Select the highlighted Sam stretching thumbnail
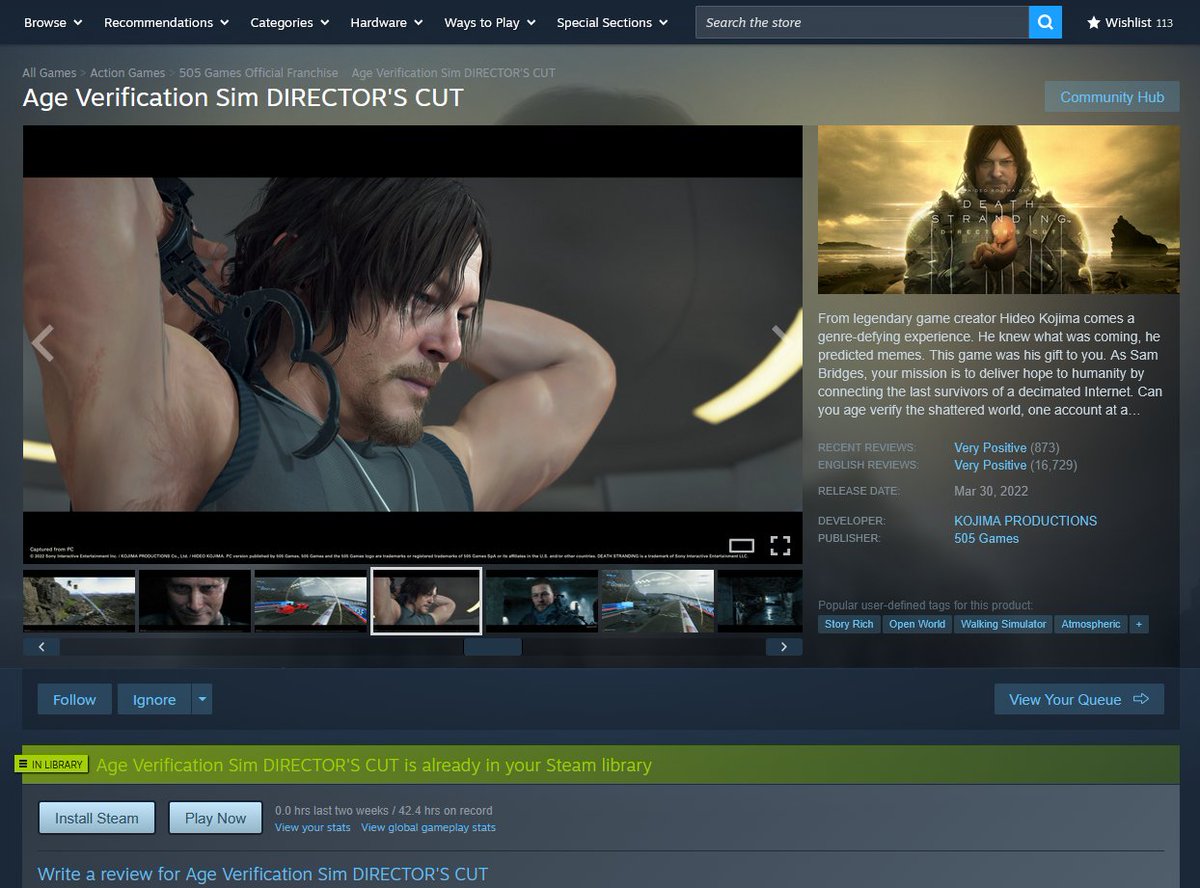Screen dimensions: 1200x888 click(426, 601)
